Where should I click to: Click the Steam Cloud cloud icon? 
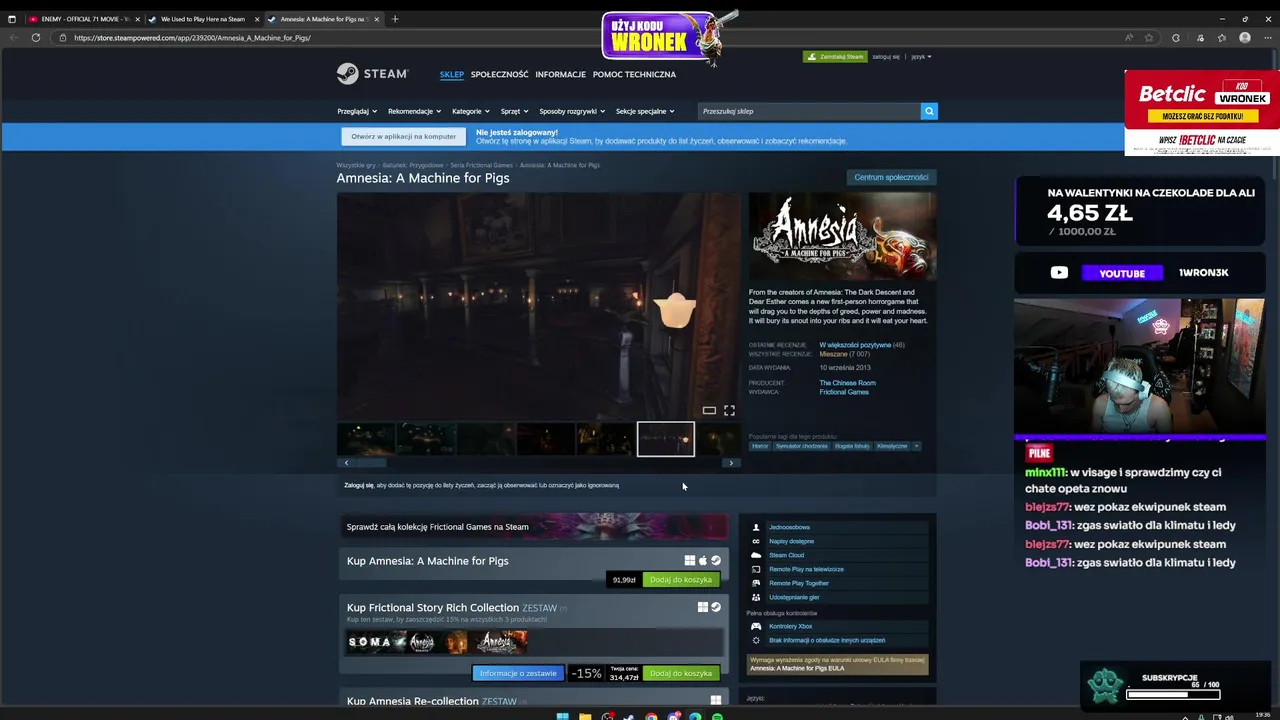[756, 555]
